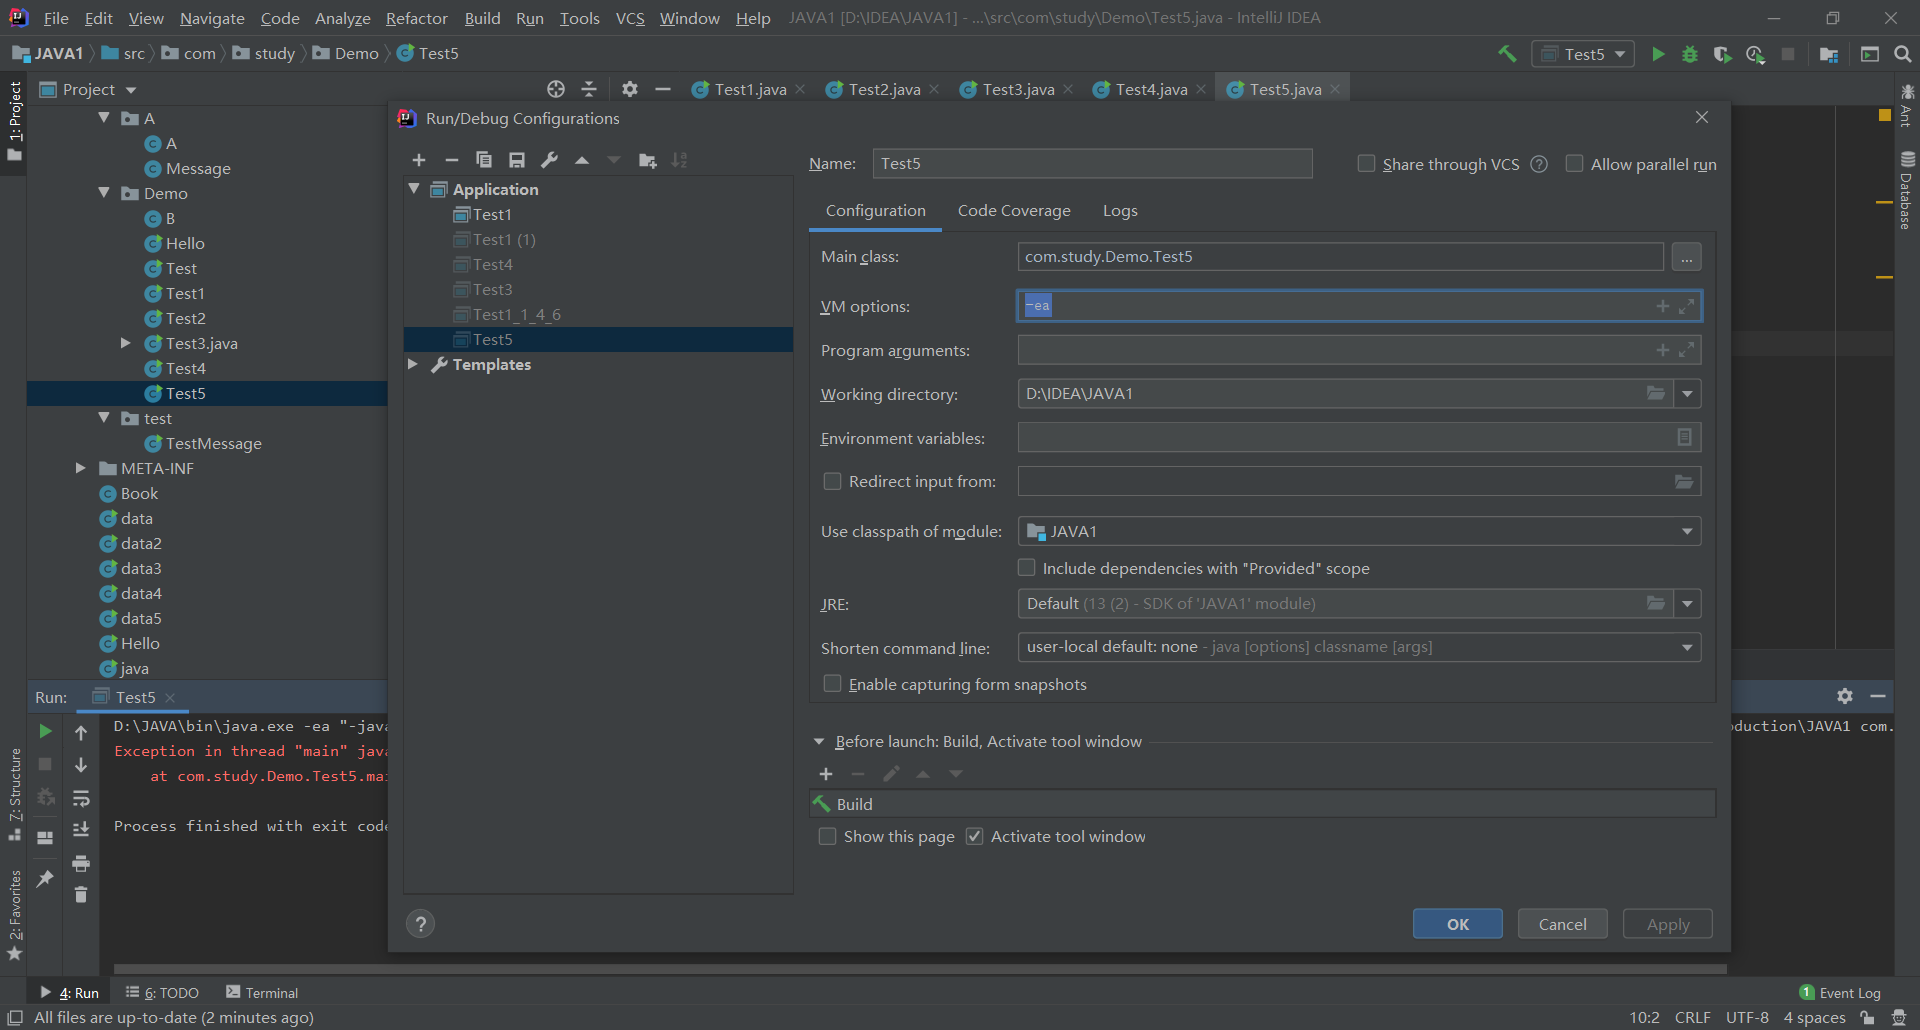Click the Apply button
Image resolution: width=1920 pixels, height=1030 pixels.
coord(1668,924)
